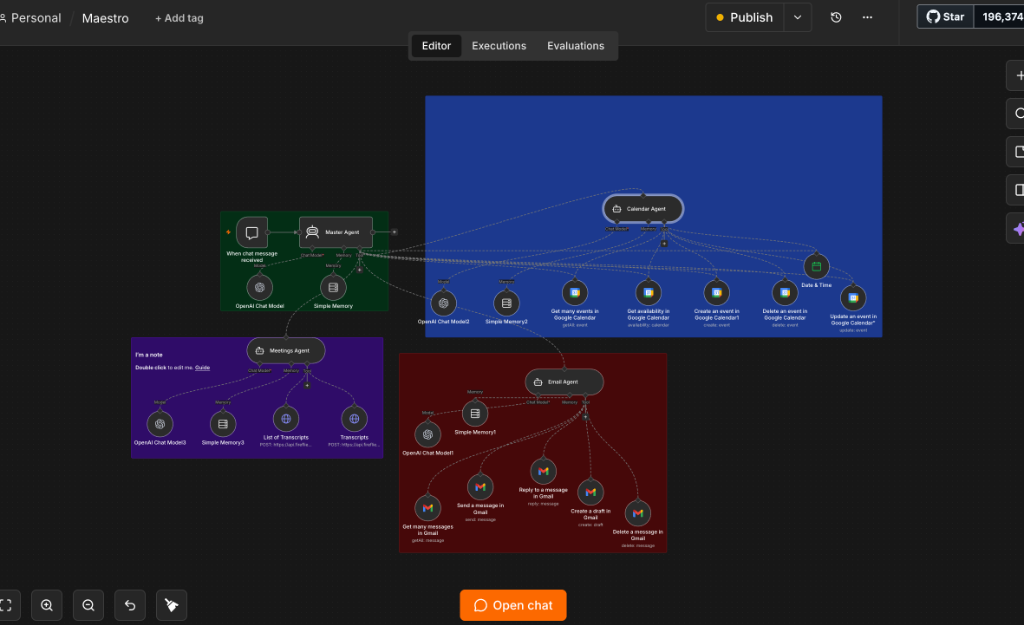Image resolution: width=1024 pixels, height=625 pixels.
Task: Add a tag to the workflow
Action: coord(179,18)
